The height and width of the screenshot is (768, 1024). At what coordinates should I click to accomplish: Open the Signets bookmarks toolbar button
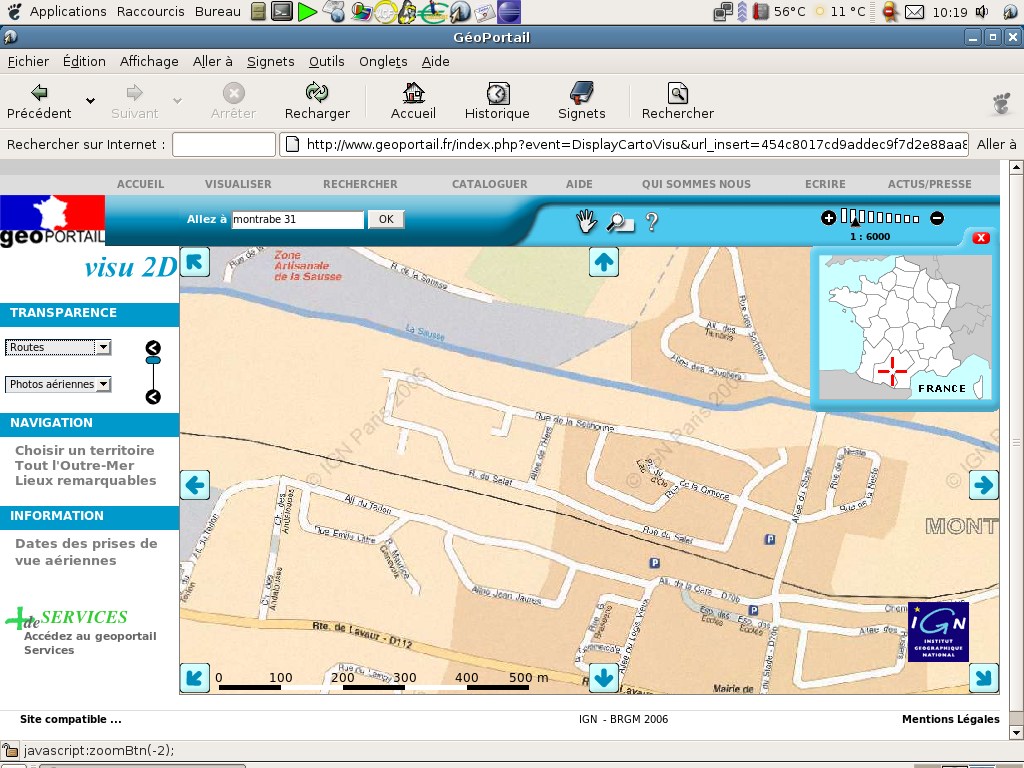[x=581, y=101]
